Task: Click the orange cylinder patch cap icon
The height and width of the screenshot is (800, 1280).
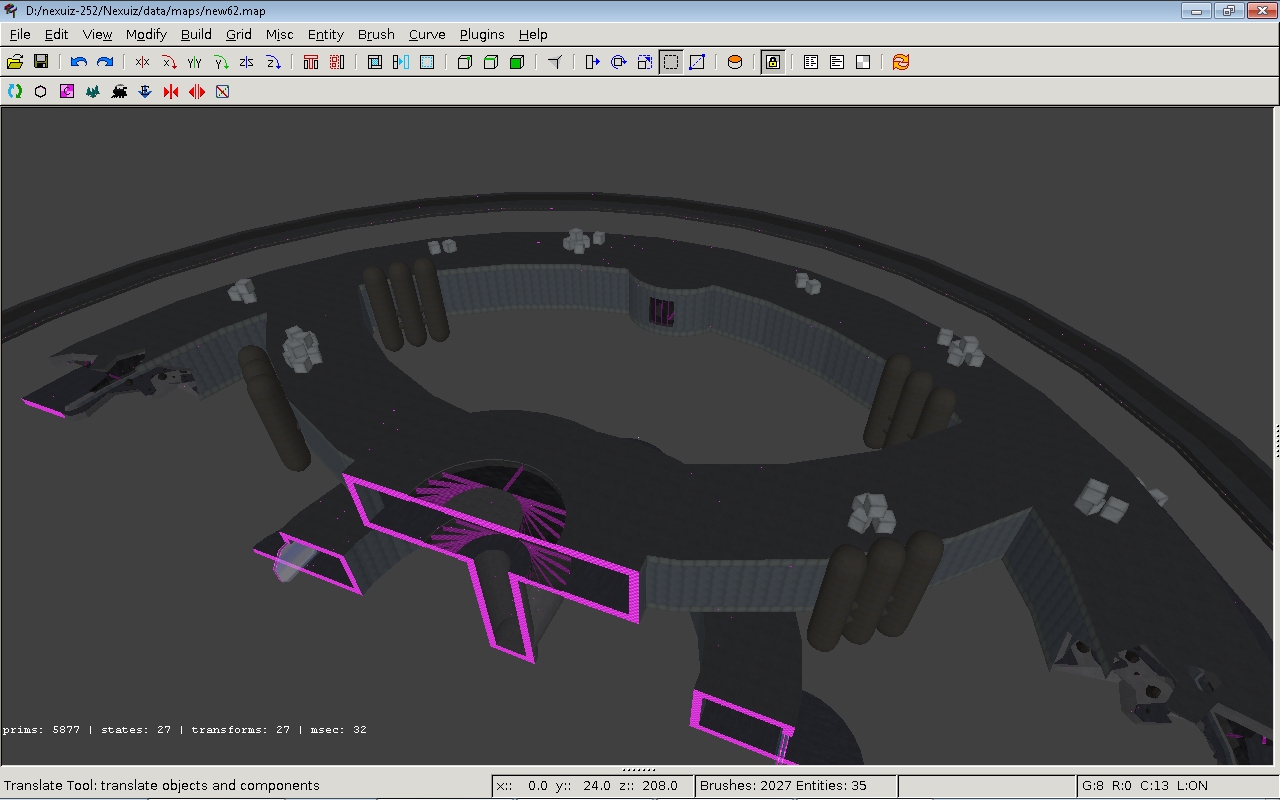Action: pyautogui.click(x=735, y=62)
